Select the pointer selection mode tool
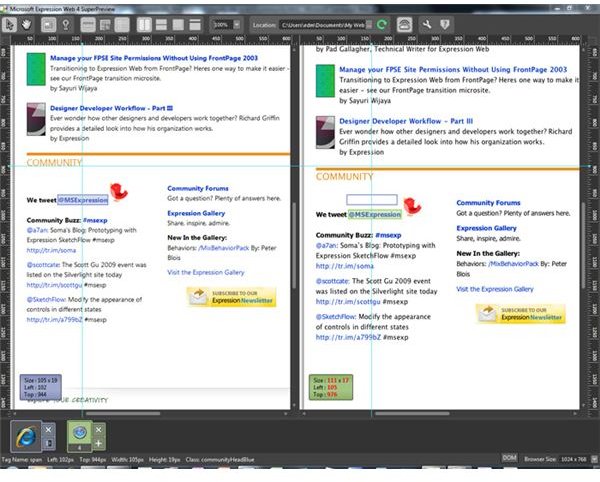This screenshot has height=482, width=600. pos(9,25)
